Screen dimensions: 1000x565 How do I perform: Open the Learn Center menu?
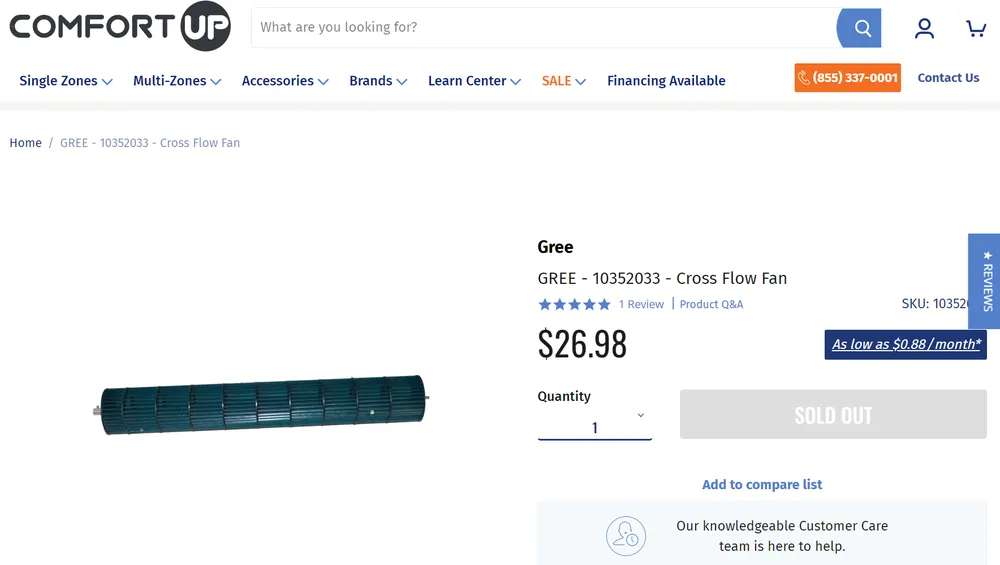pyautogui.click(x=474, y=81)
